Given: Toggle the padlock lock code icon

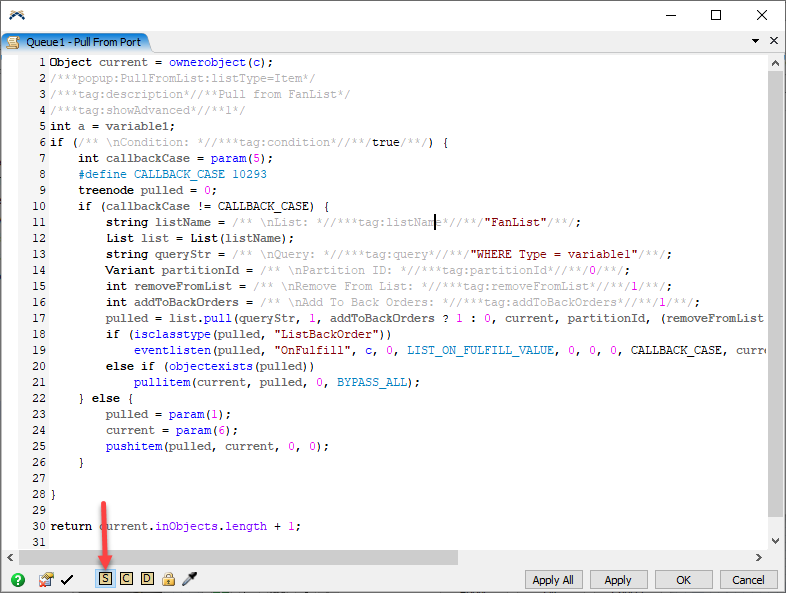Looking at the screenshot, I should (x=168, y=579).
